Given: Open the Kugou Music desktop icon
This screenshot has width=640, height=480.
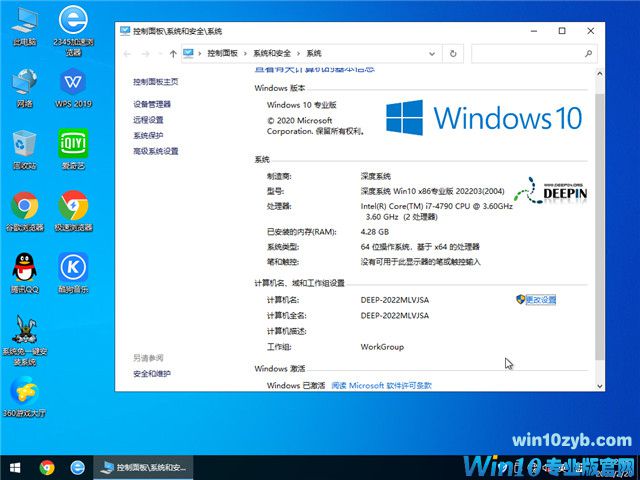Looking at the screenshot, I should click(x=72, y=267).
